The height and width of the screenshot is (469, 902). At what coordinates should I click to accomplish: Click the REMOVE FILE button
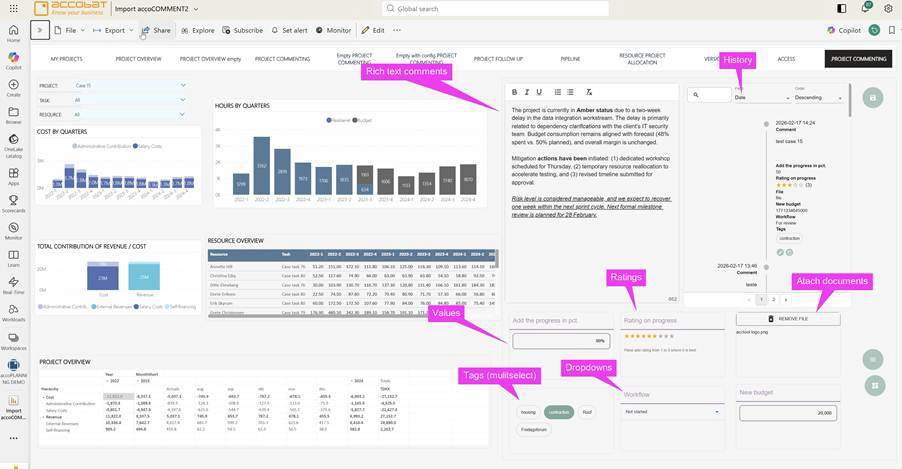[x=787, y=318]
